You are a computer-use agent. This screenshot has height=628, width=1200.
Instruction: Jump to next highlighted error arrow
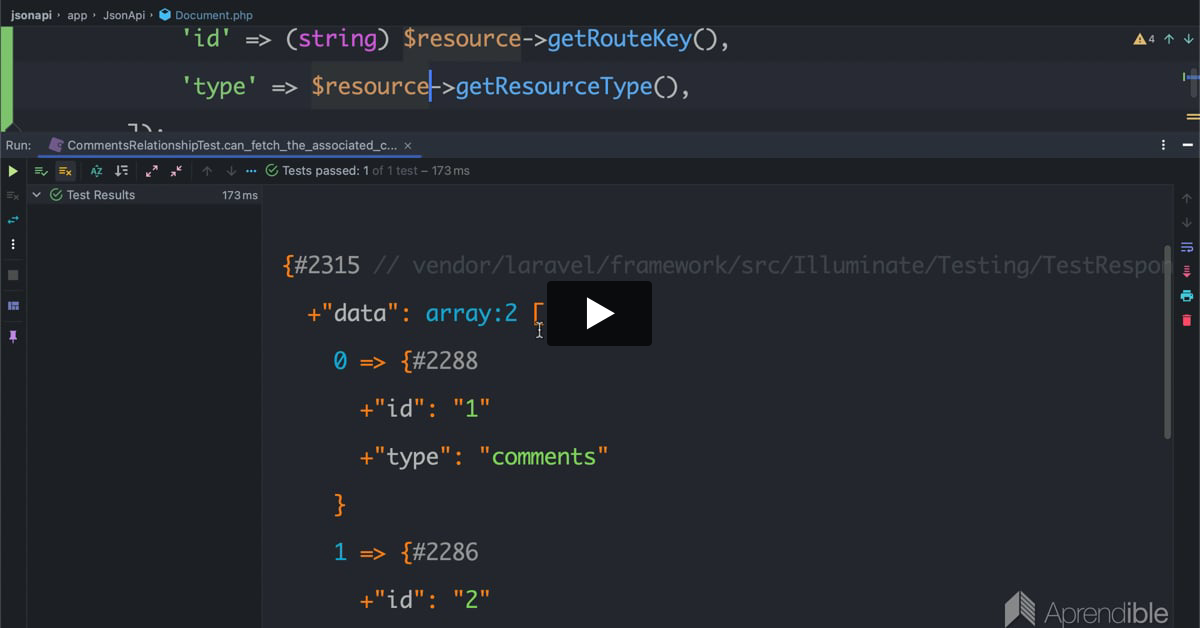tap(1187, 39)
